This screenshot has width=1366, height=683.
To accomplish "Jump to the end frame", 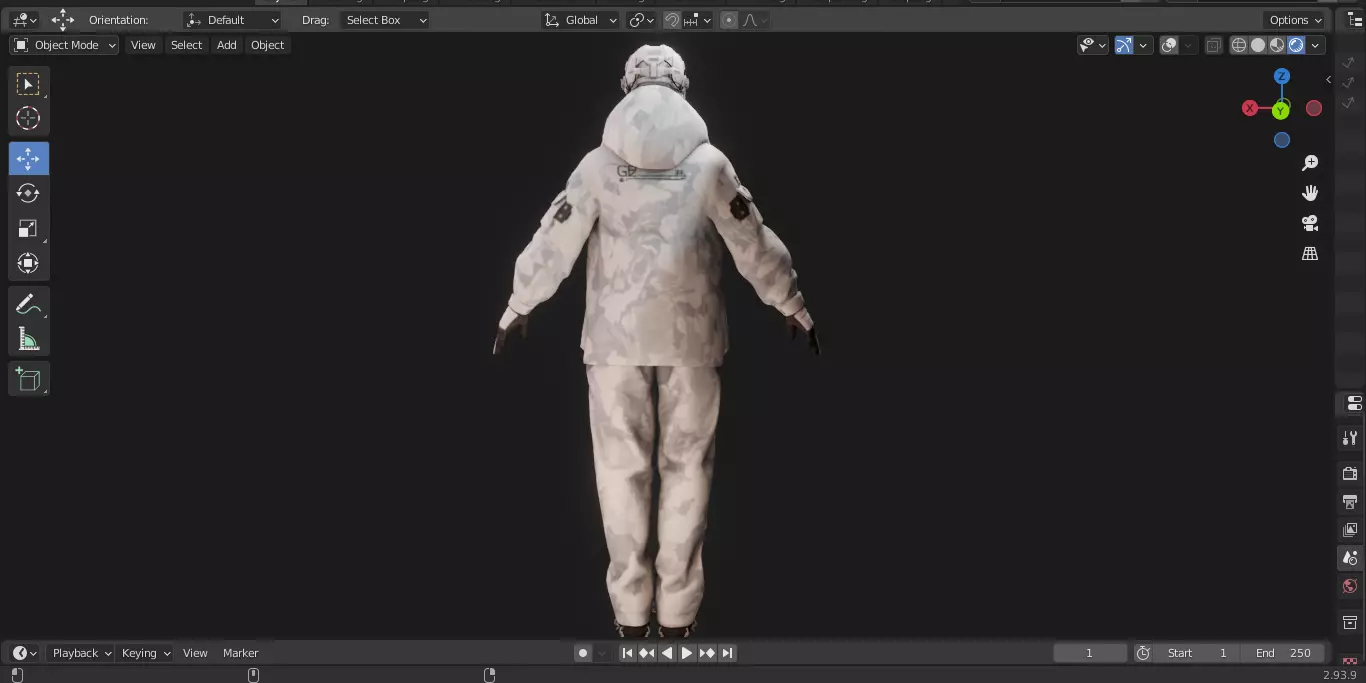I will tap(728, 653).
